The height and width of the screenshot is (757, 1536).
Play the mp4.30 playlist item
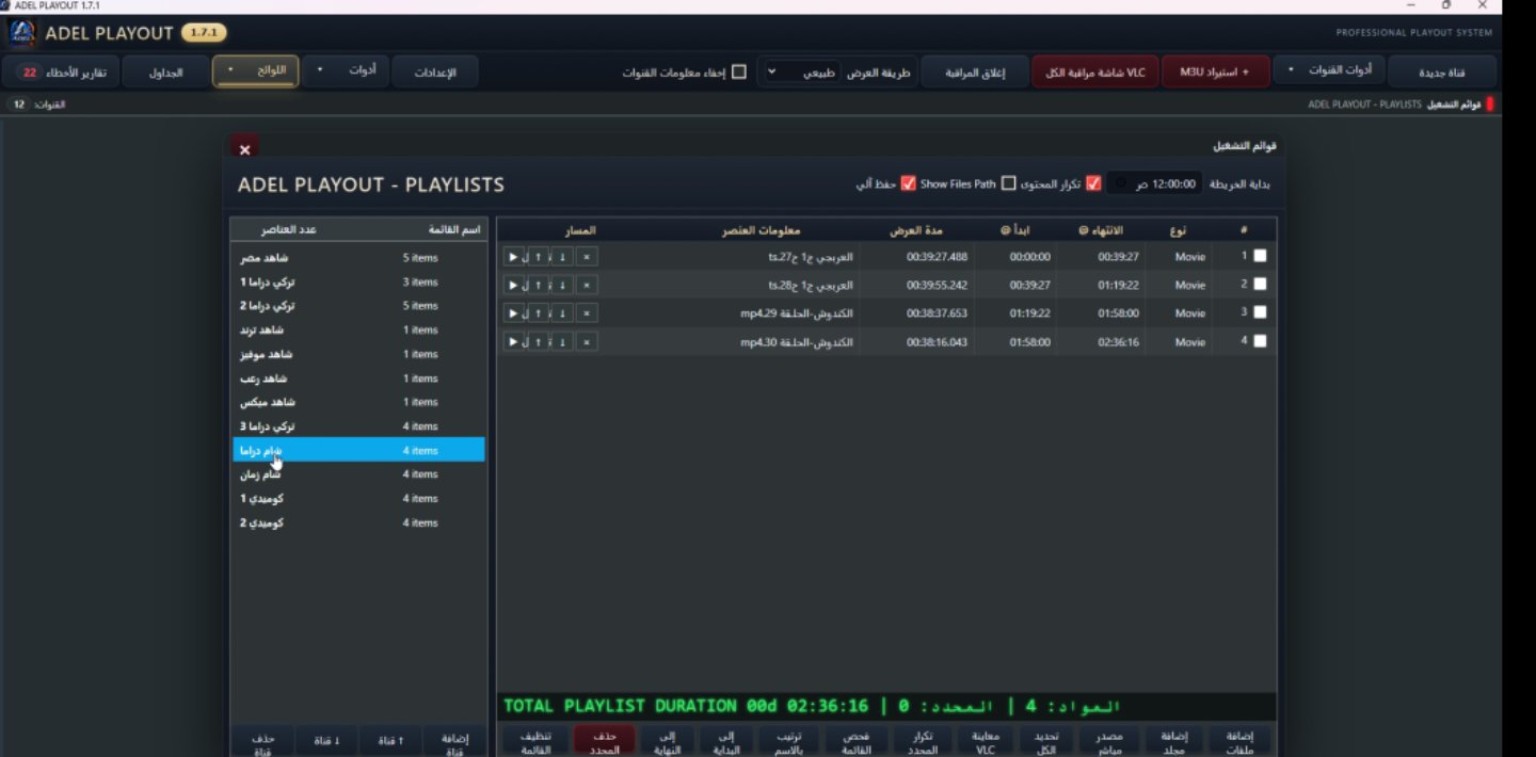coord(513,342)
